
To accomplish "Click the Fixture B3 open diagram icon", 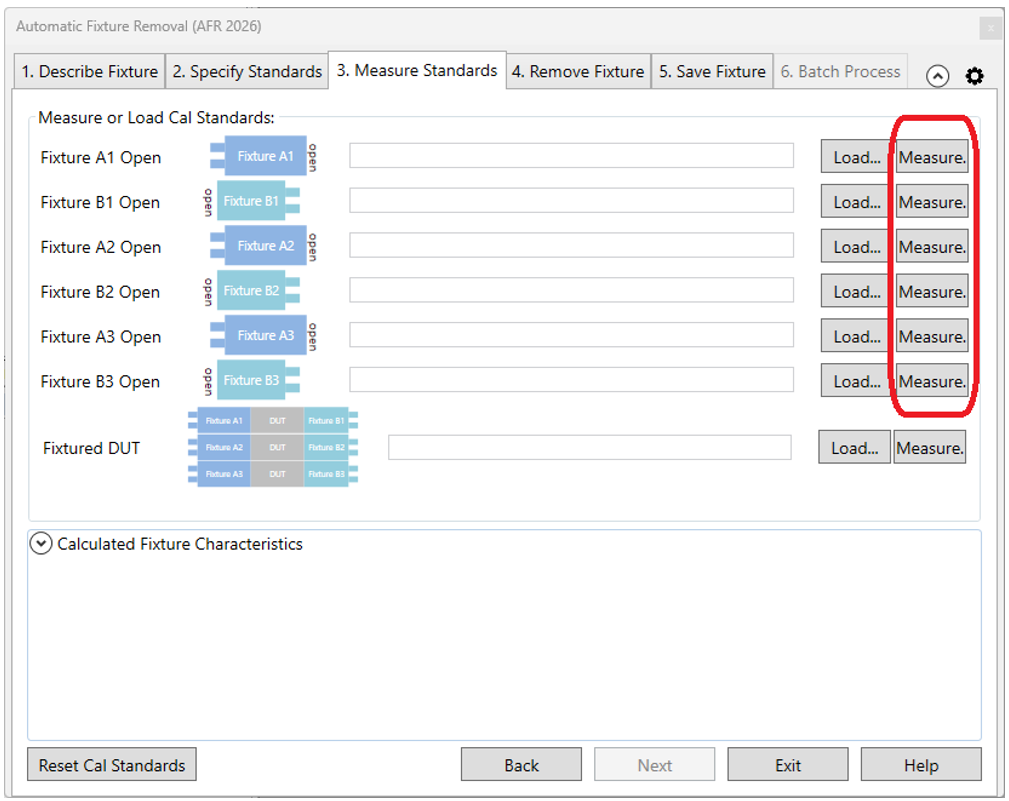I will tap(253, 381).
